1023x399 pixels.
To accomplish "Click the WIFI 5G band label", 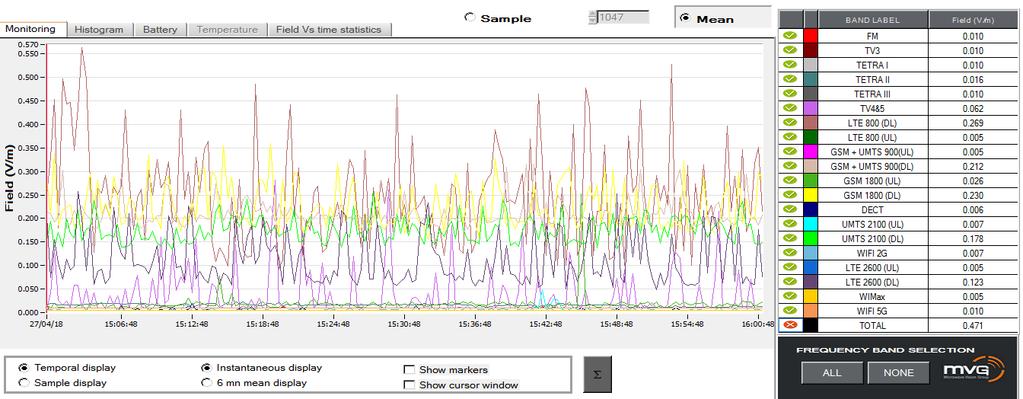I will [872, 310].
